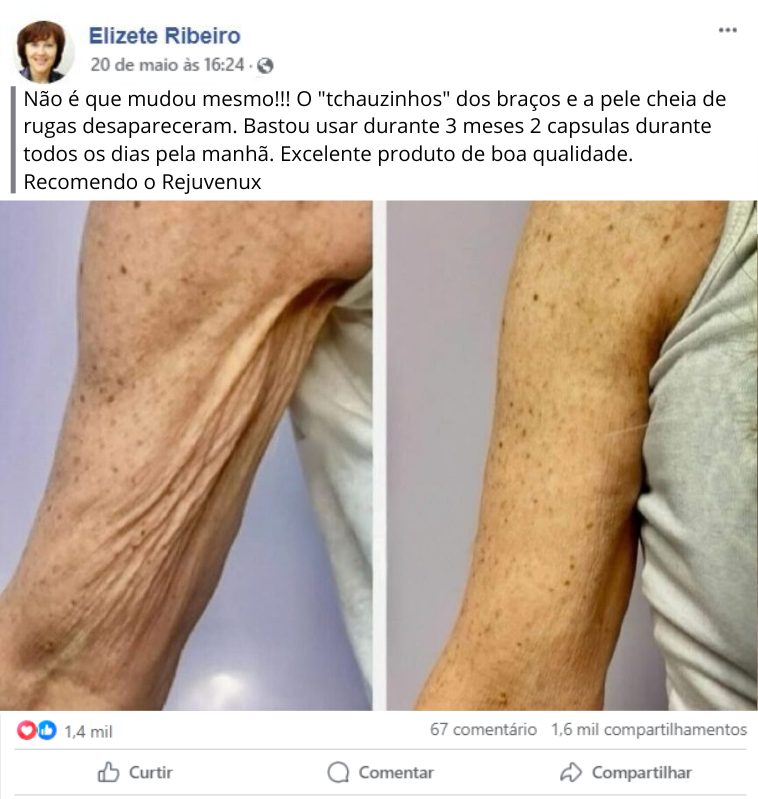This screenshot has width=758, height=799.
Task: Select the Compartilhar label
Action: pos(642,773)
